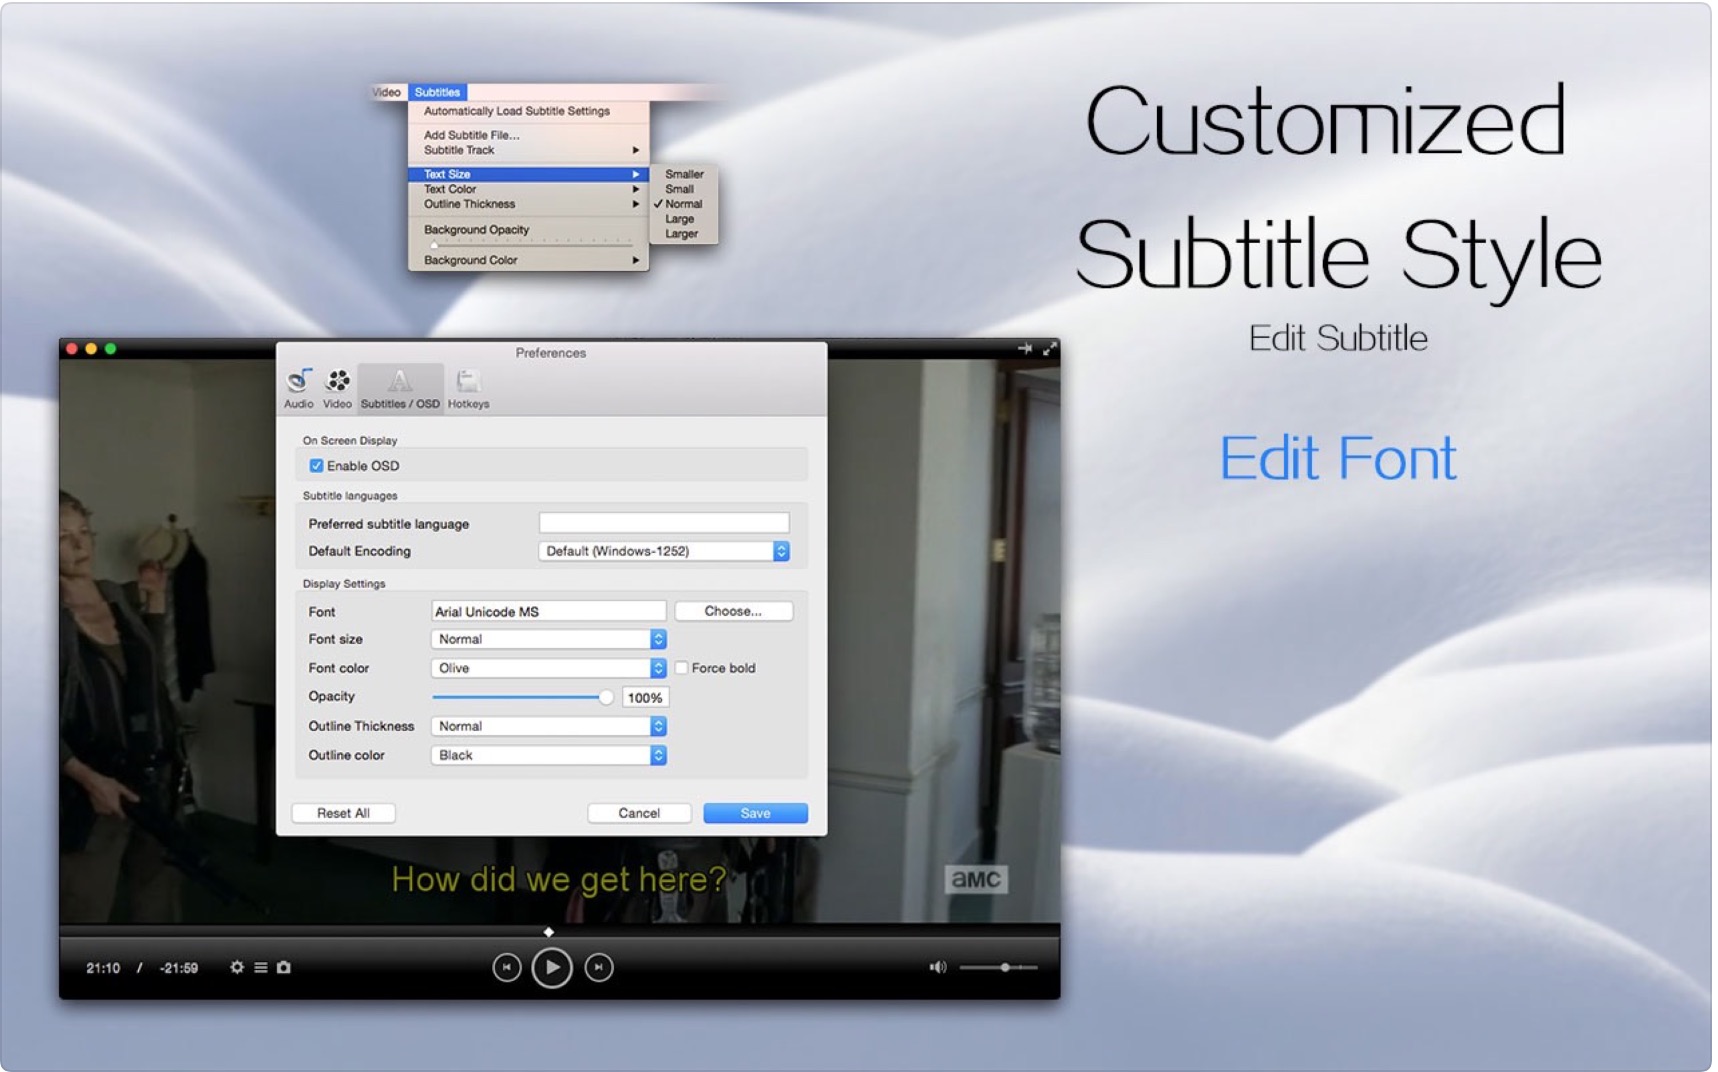Select the Text Size menu entry

pyautogui.click(x=528, y=174)
